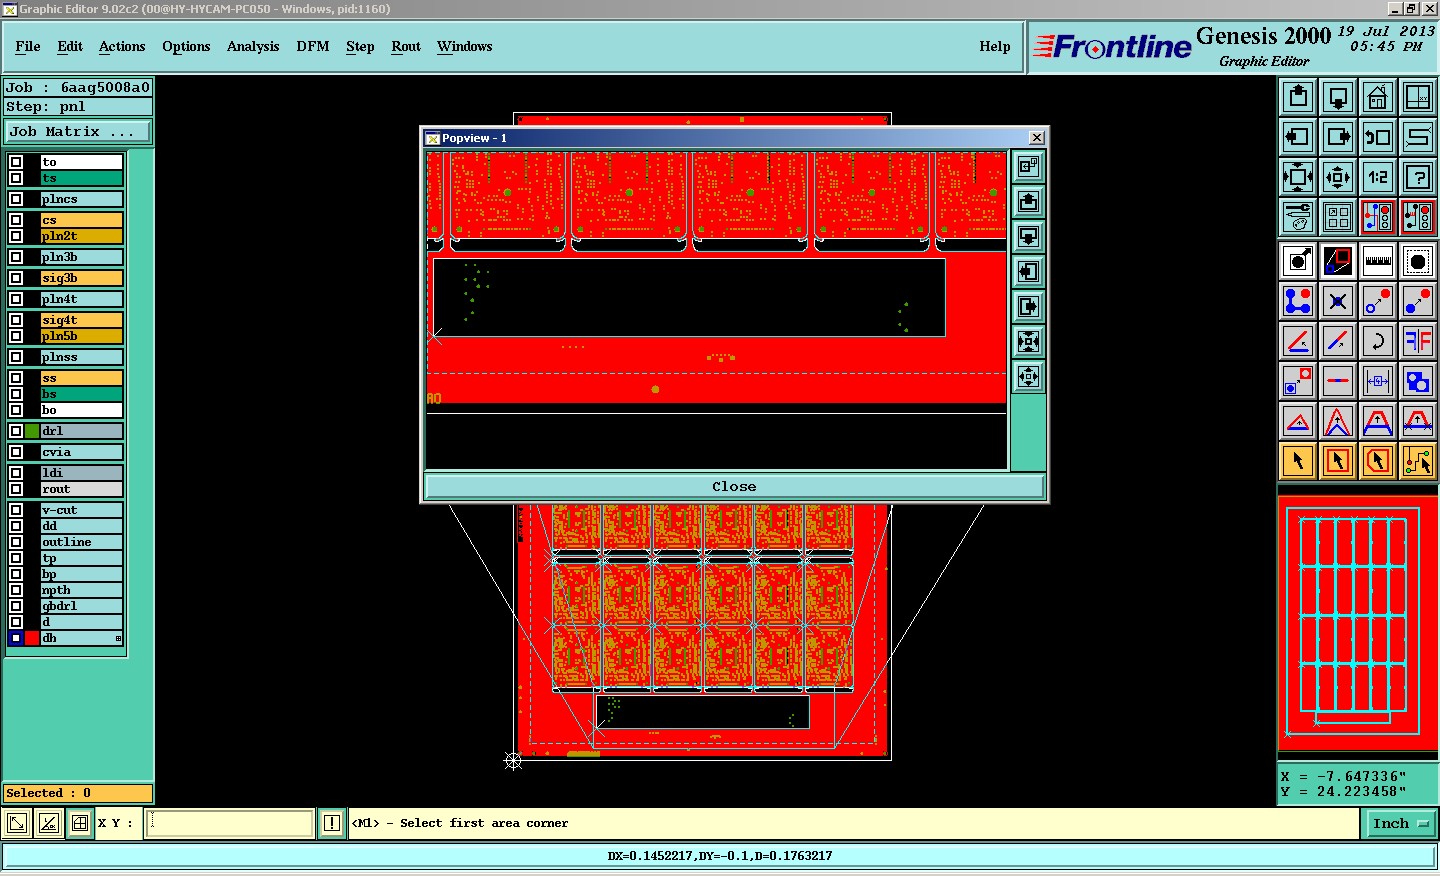
Task: Select the v-cut layer name
Action: tap(81, 510)
